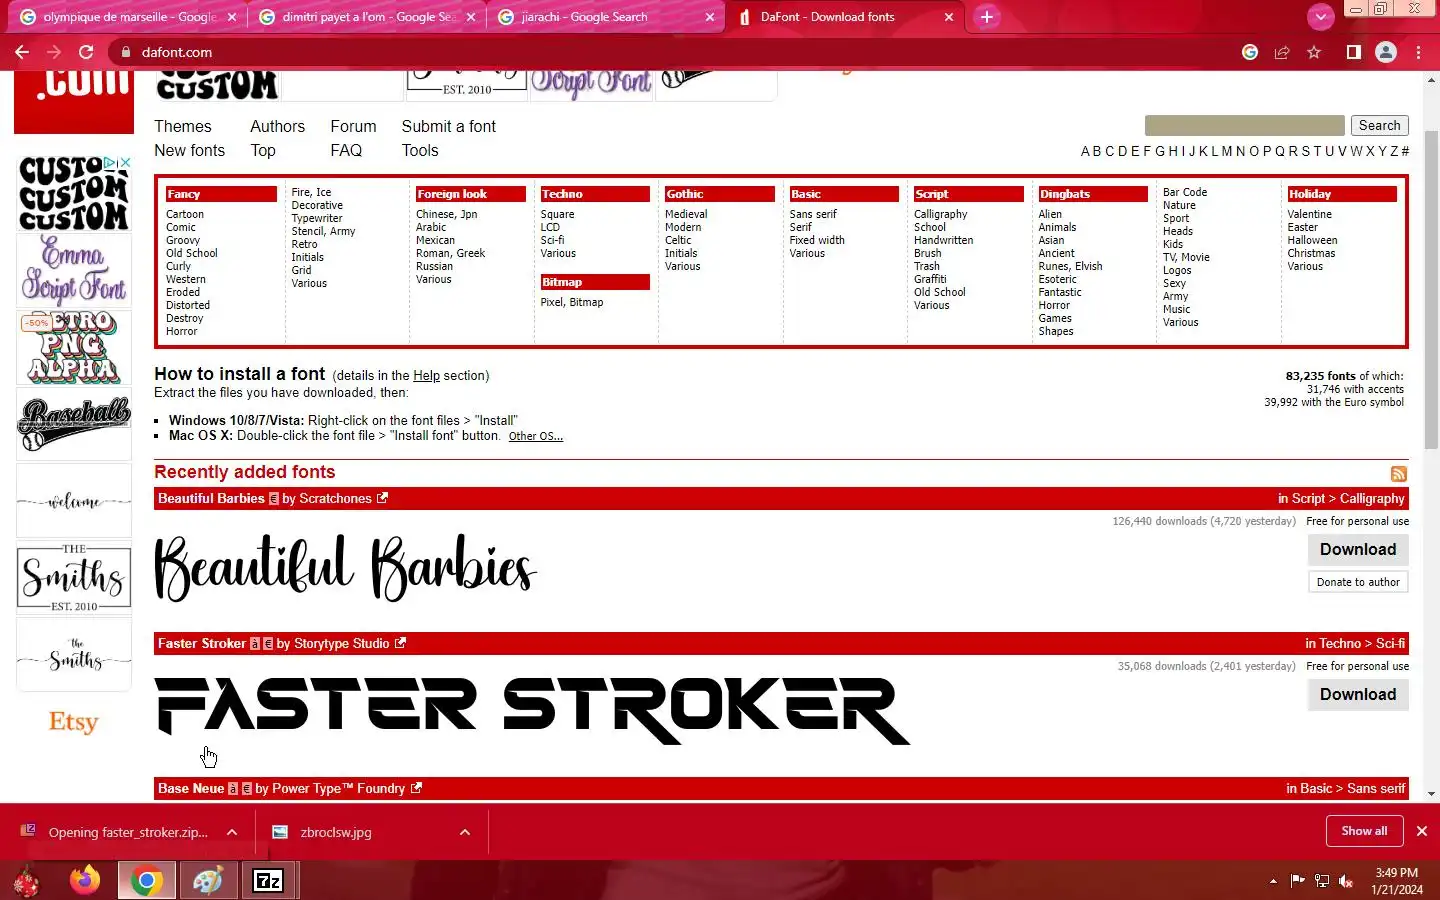Open the Medieval gothic category
1440x900 pixels.
tap(685, 214)
